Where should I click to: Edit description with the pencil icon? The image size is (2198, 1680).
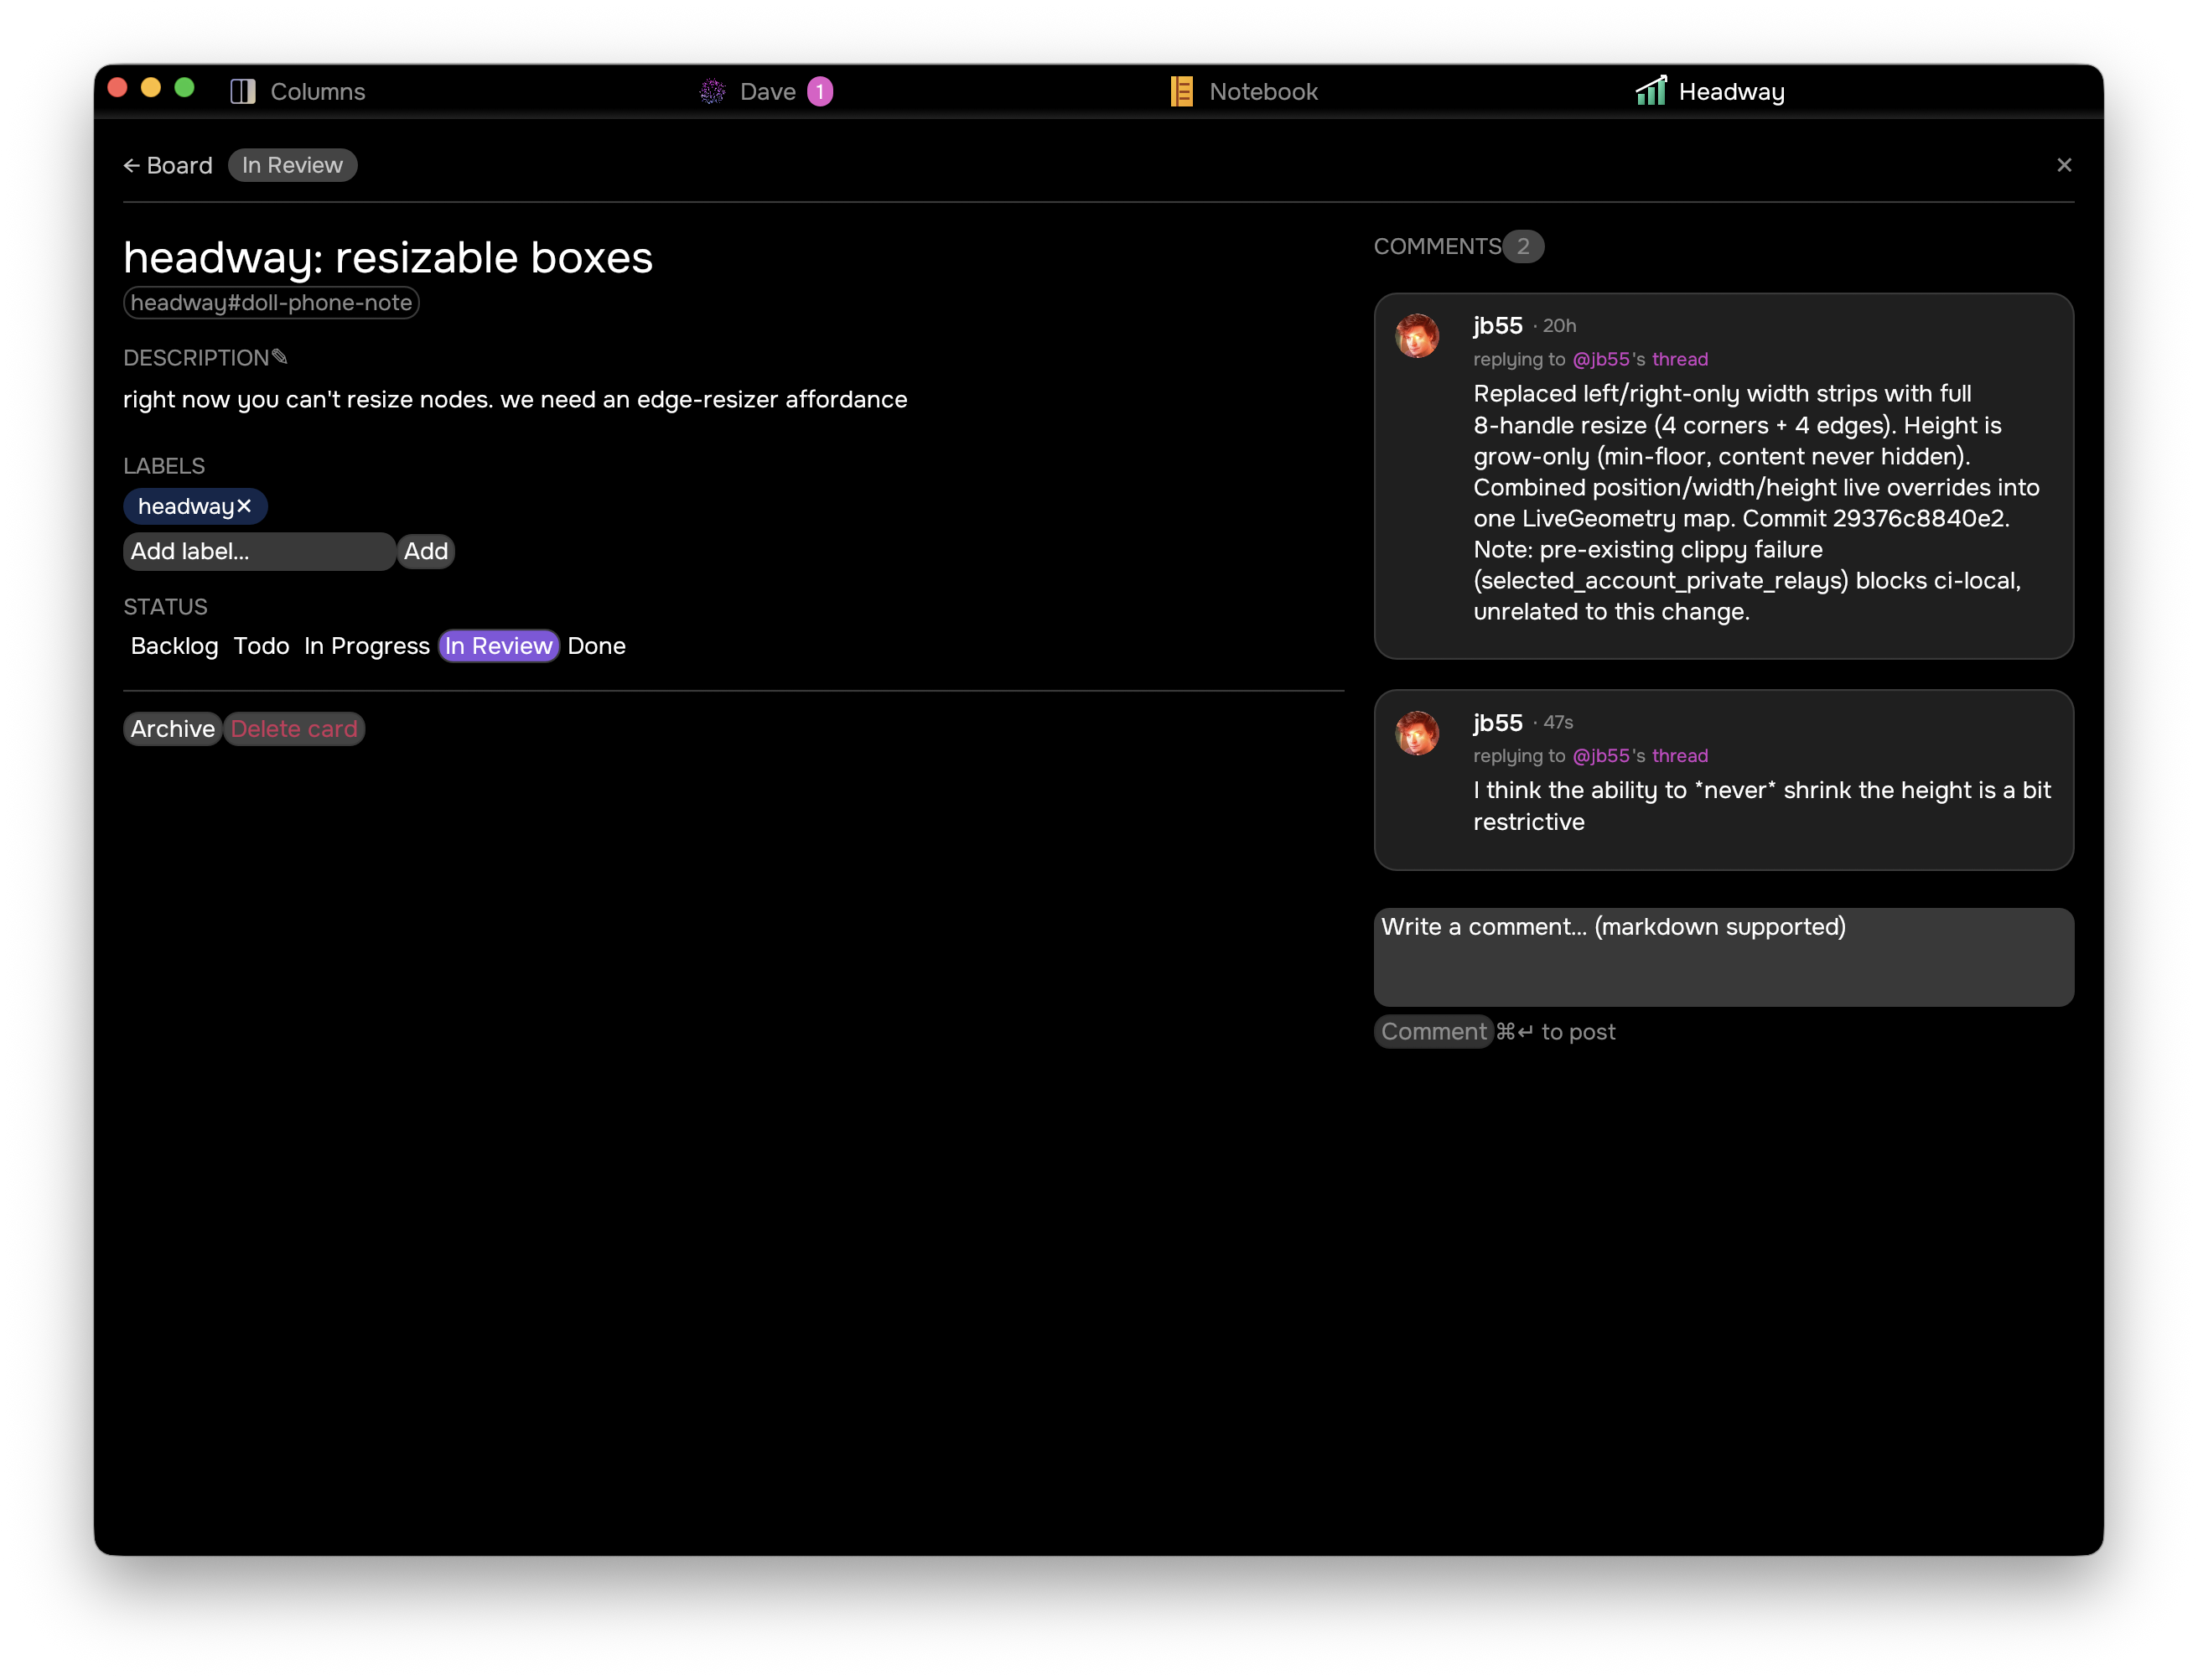[x=280, y=357]
